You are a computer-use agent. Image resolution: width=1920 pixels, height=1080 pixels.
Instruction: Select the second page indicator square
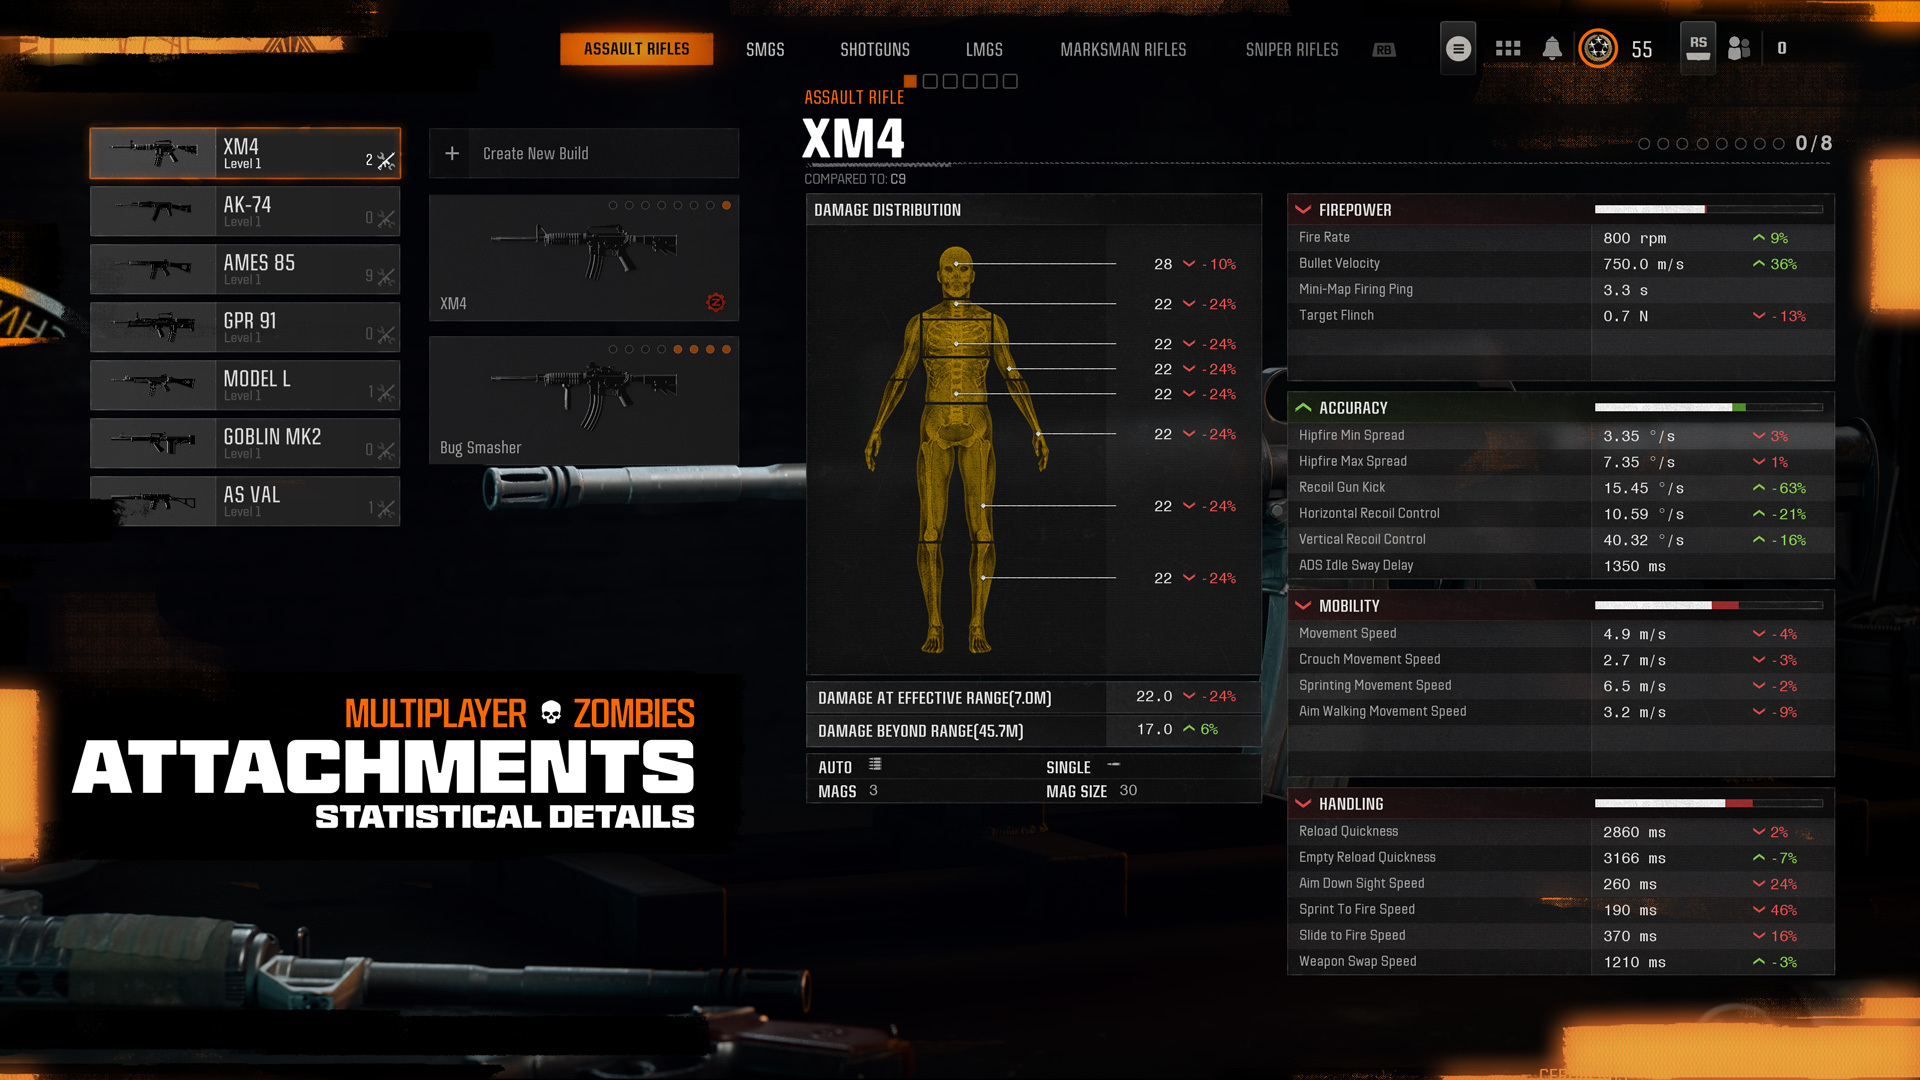point(930,82)
